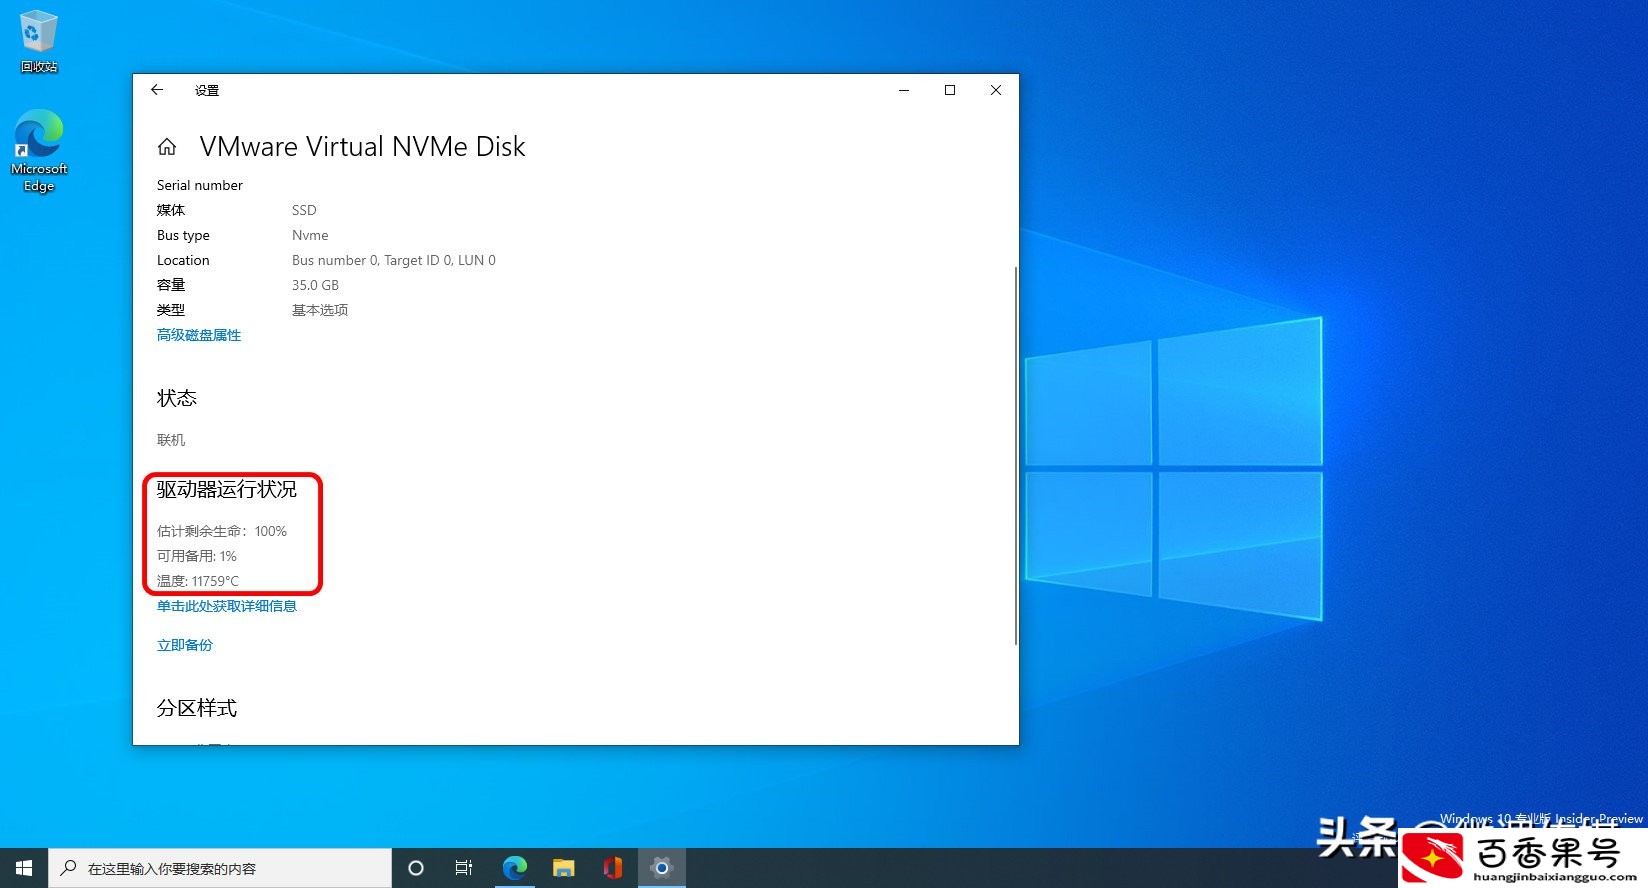Screen dimensions: 1648x888
Task: Maximize the Settings window
Action: coord(950,90)
